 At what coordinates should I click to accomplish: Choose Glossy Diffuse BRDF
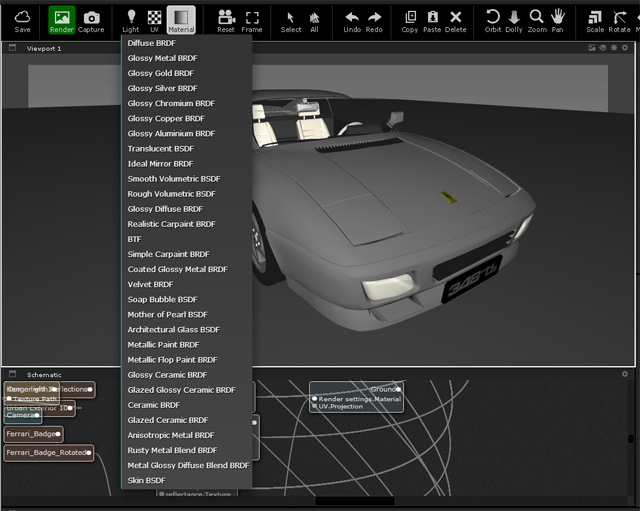(x=187, y=209)
